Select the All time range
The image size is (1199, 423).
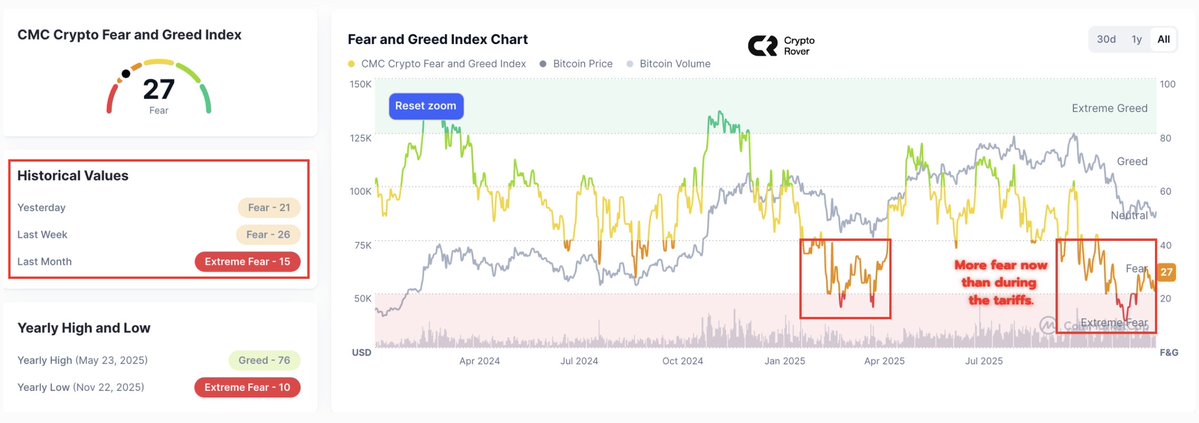pyautogui.click(x=1163, y=39)
